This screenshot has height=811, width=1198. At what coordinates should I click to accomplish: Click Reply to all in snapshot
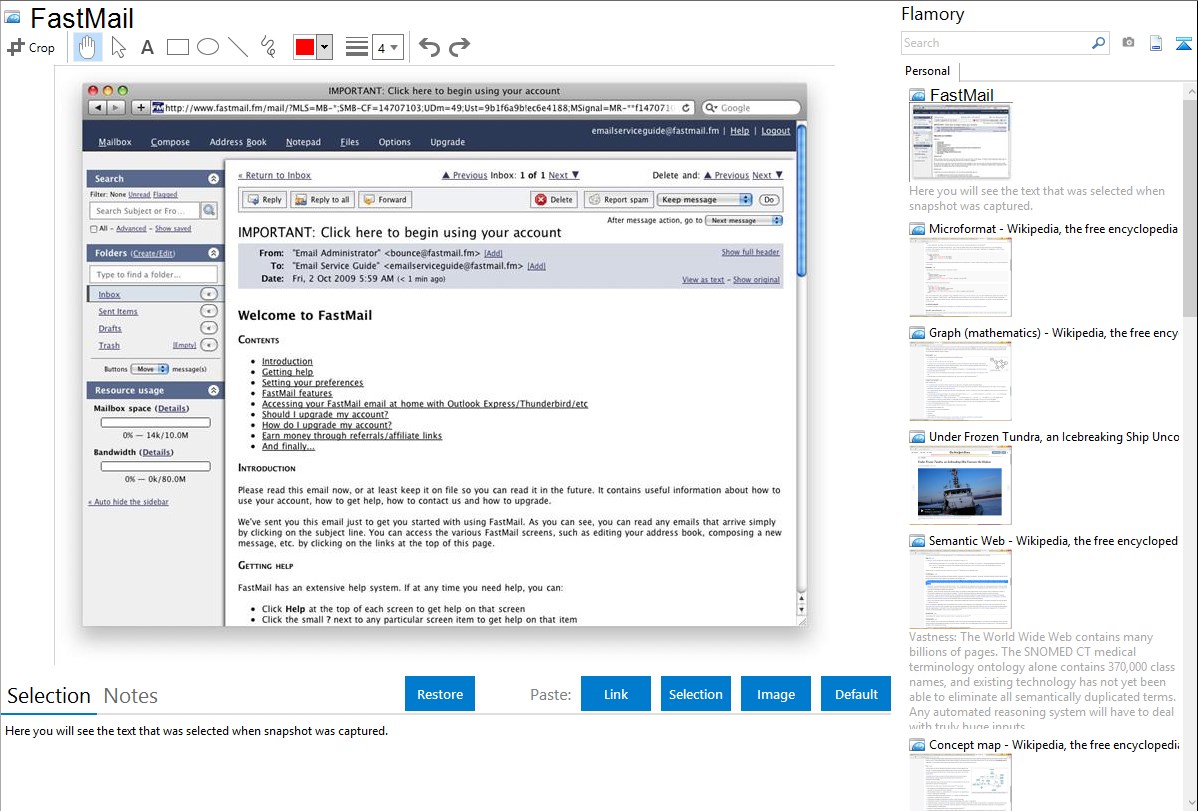tap(322, 200)
